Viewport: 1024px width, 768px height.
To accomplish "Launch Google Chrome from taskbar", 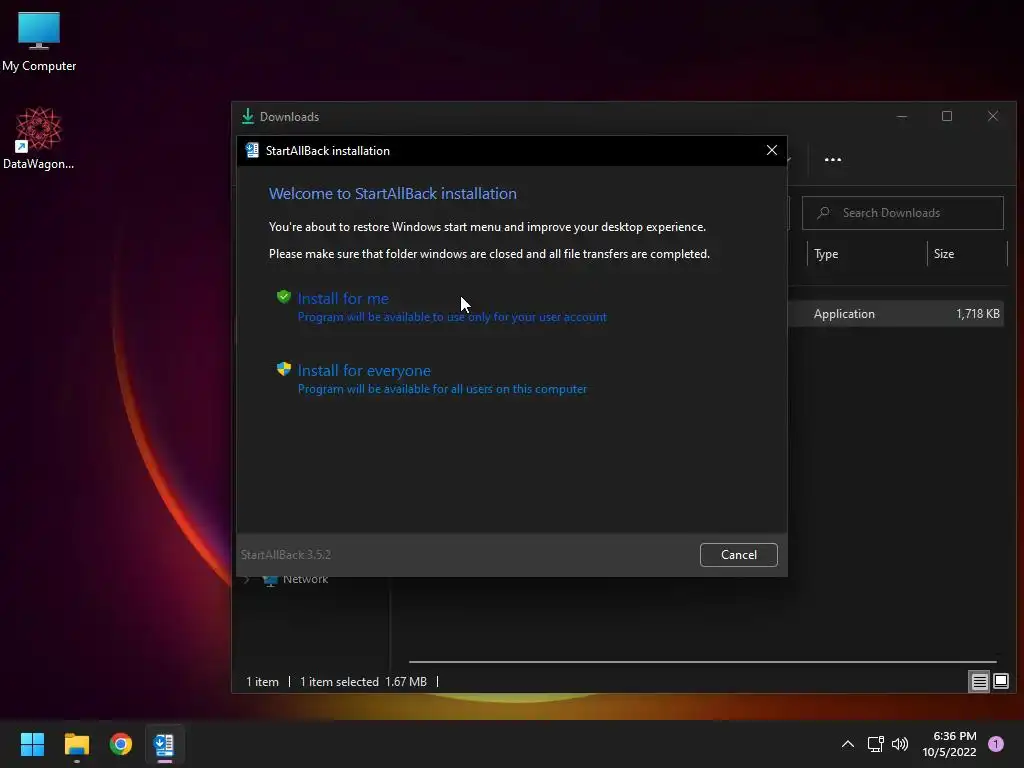I will pos(121,744).
